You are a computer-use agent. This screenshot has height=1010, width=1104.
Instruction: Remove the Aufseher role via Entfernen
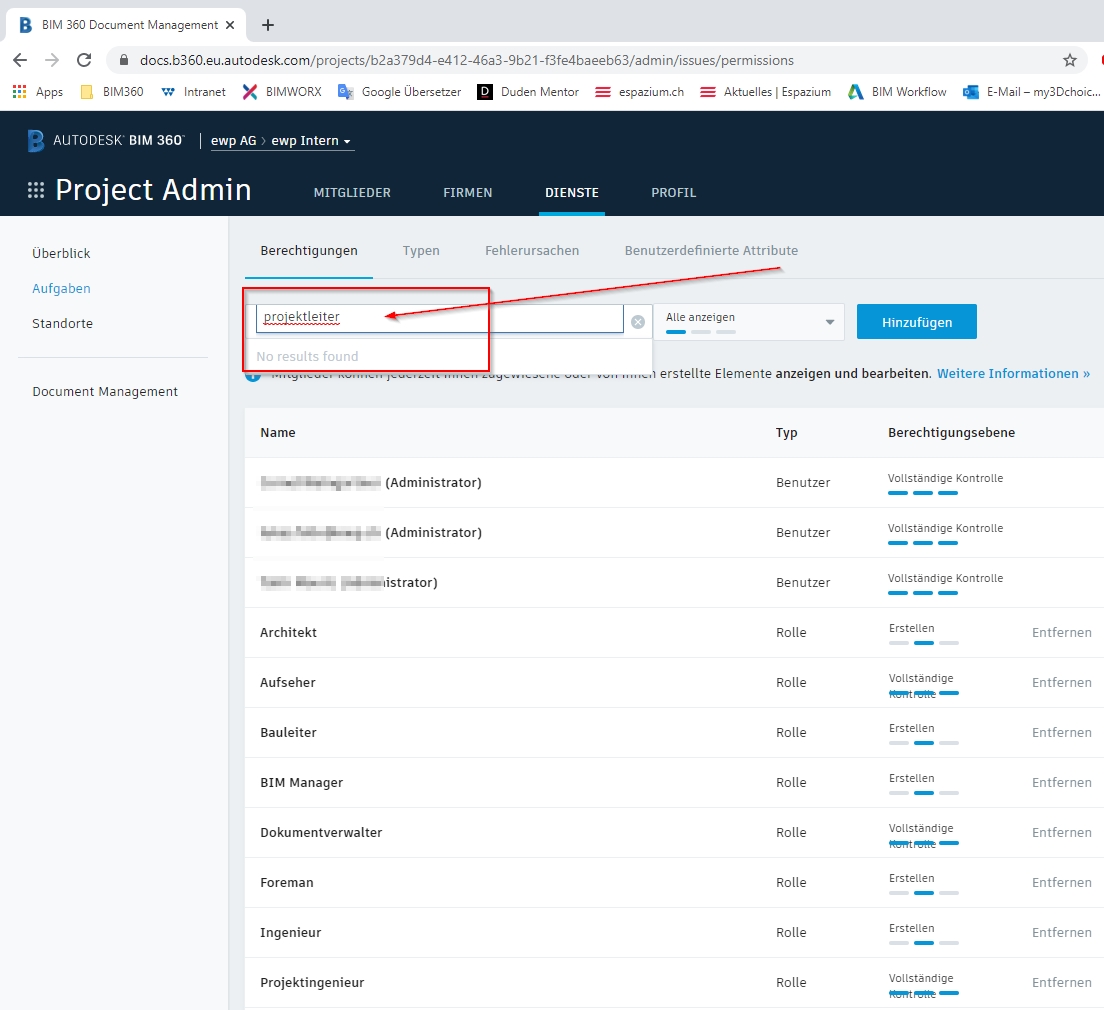click(1062, 682)
